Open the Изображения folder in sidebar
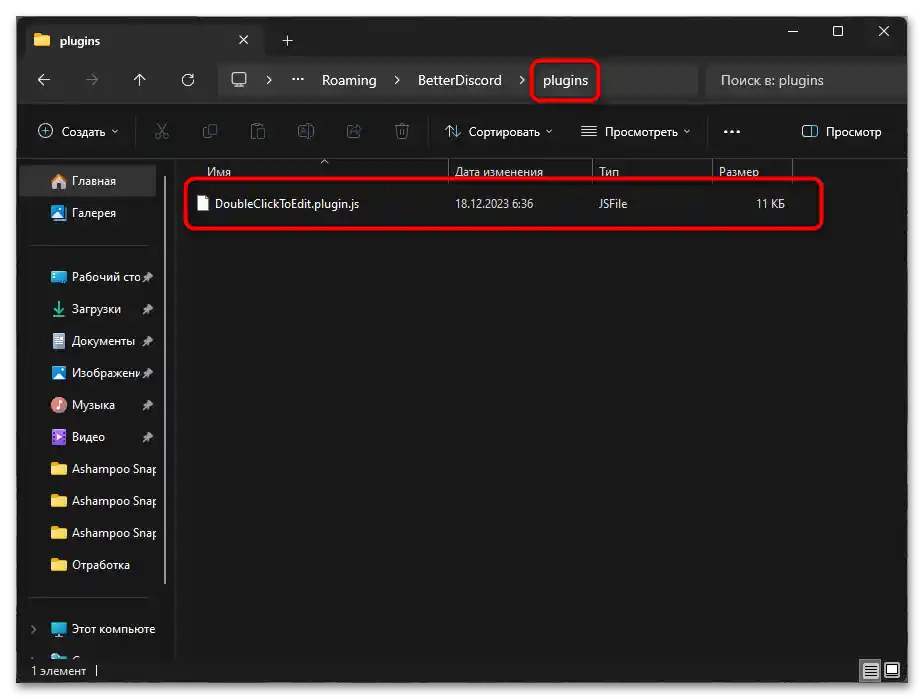This screenshot has height=699, width=924. tap(97, 373)
